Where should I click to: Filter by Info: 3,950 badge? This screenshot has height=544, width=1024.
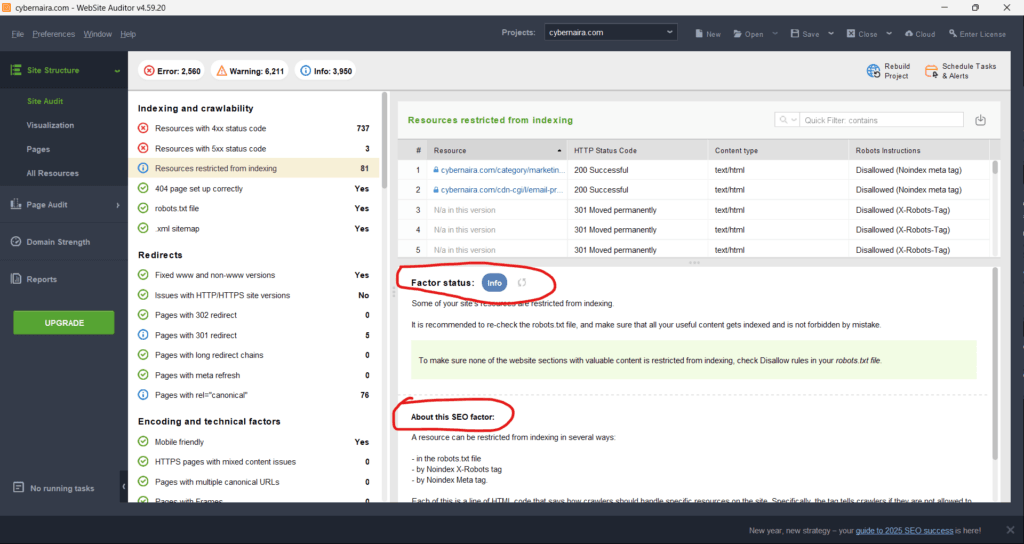click(x=325, y=71)
